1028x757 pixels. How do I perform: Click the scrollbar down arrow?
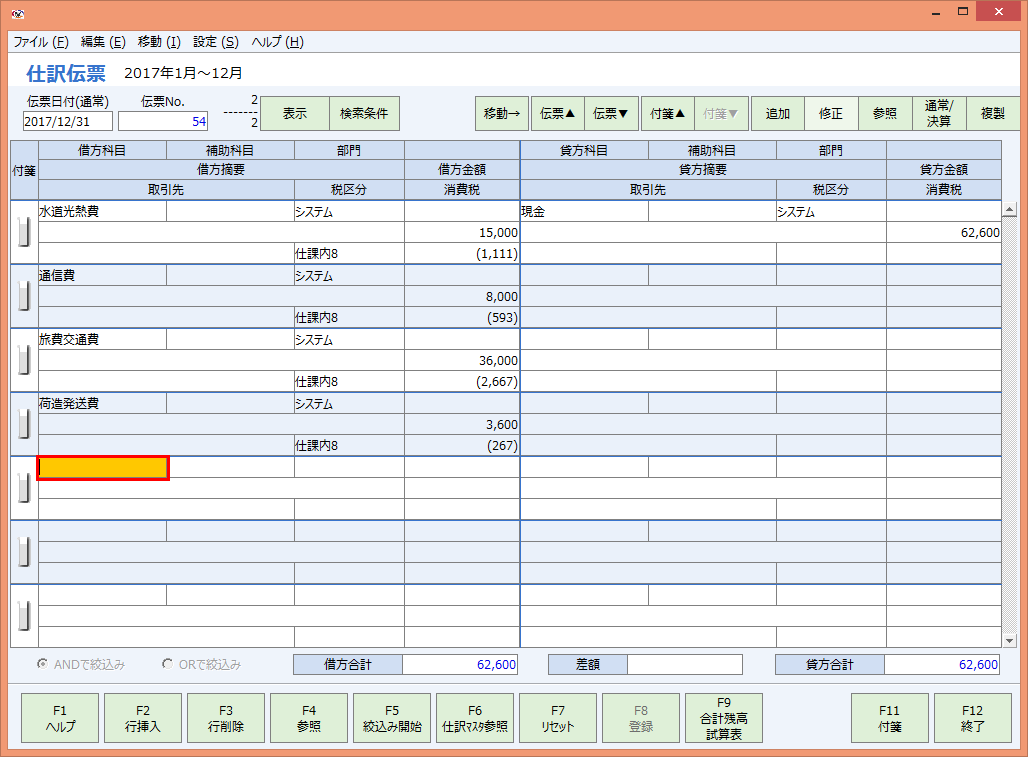(1010, 641)
